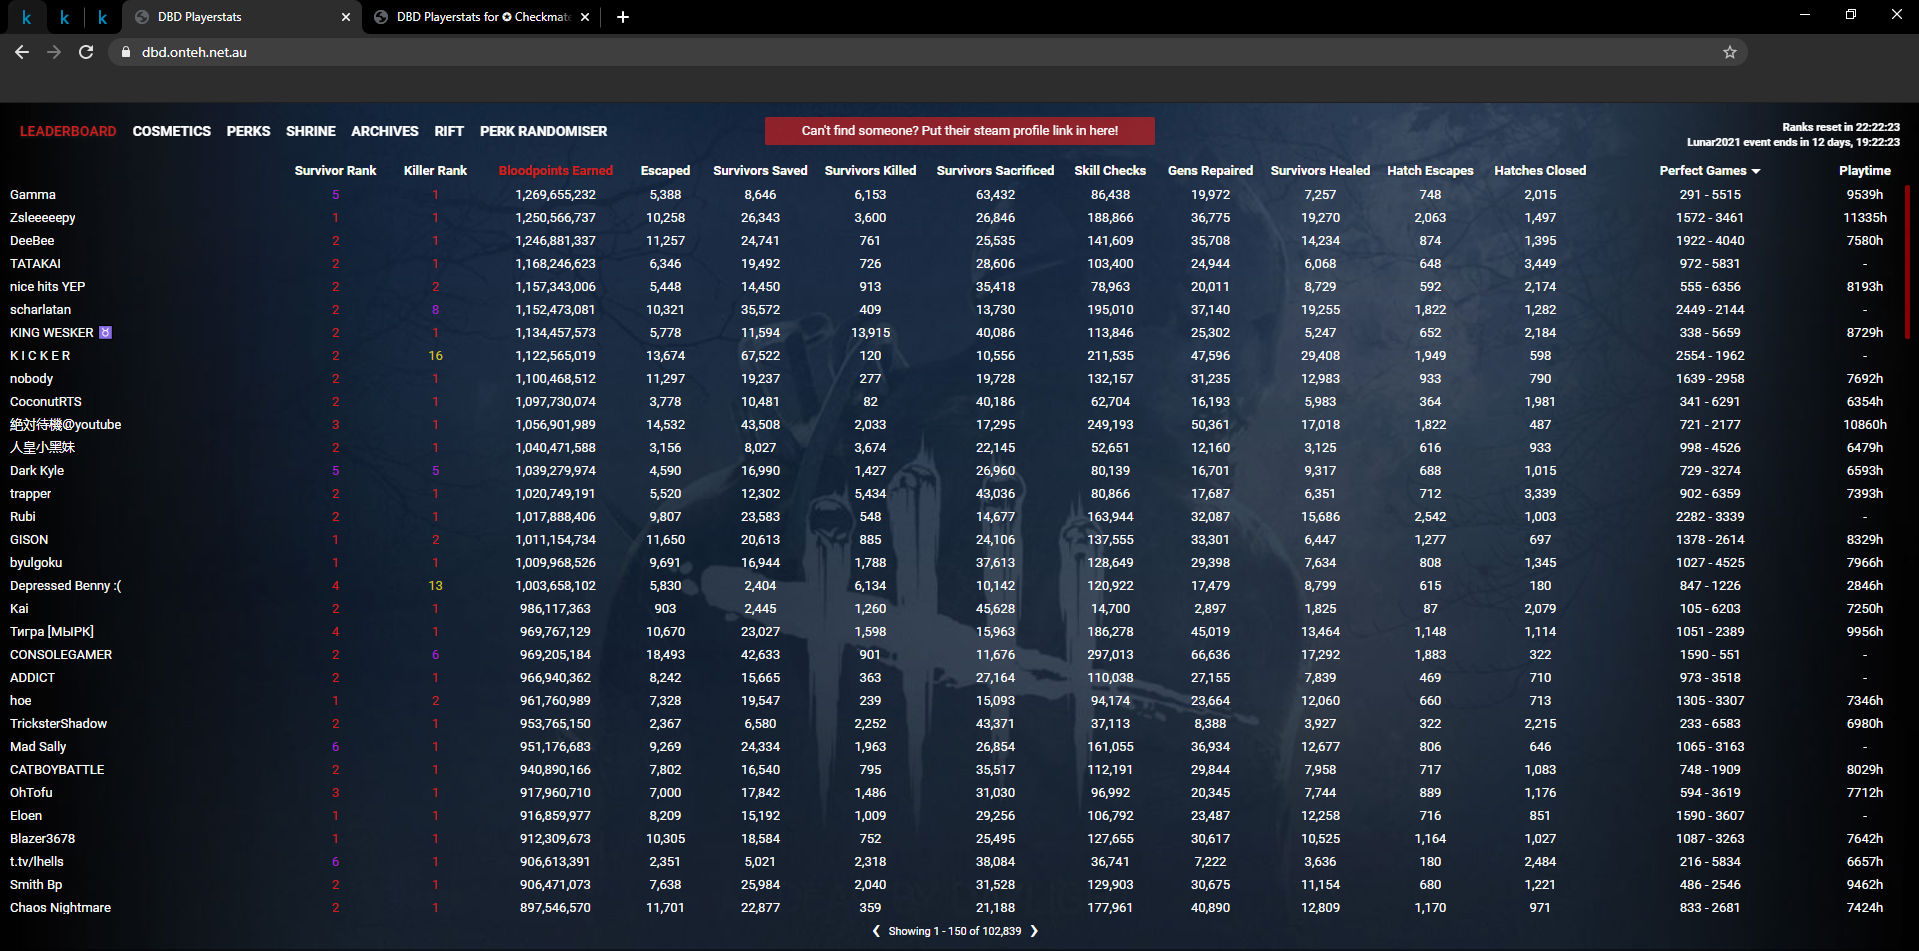This screenshot has width=1919, height=951.
Task: Go forward in browser history
Action: click(54, 52)
